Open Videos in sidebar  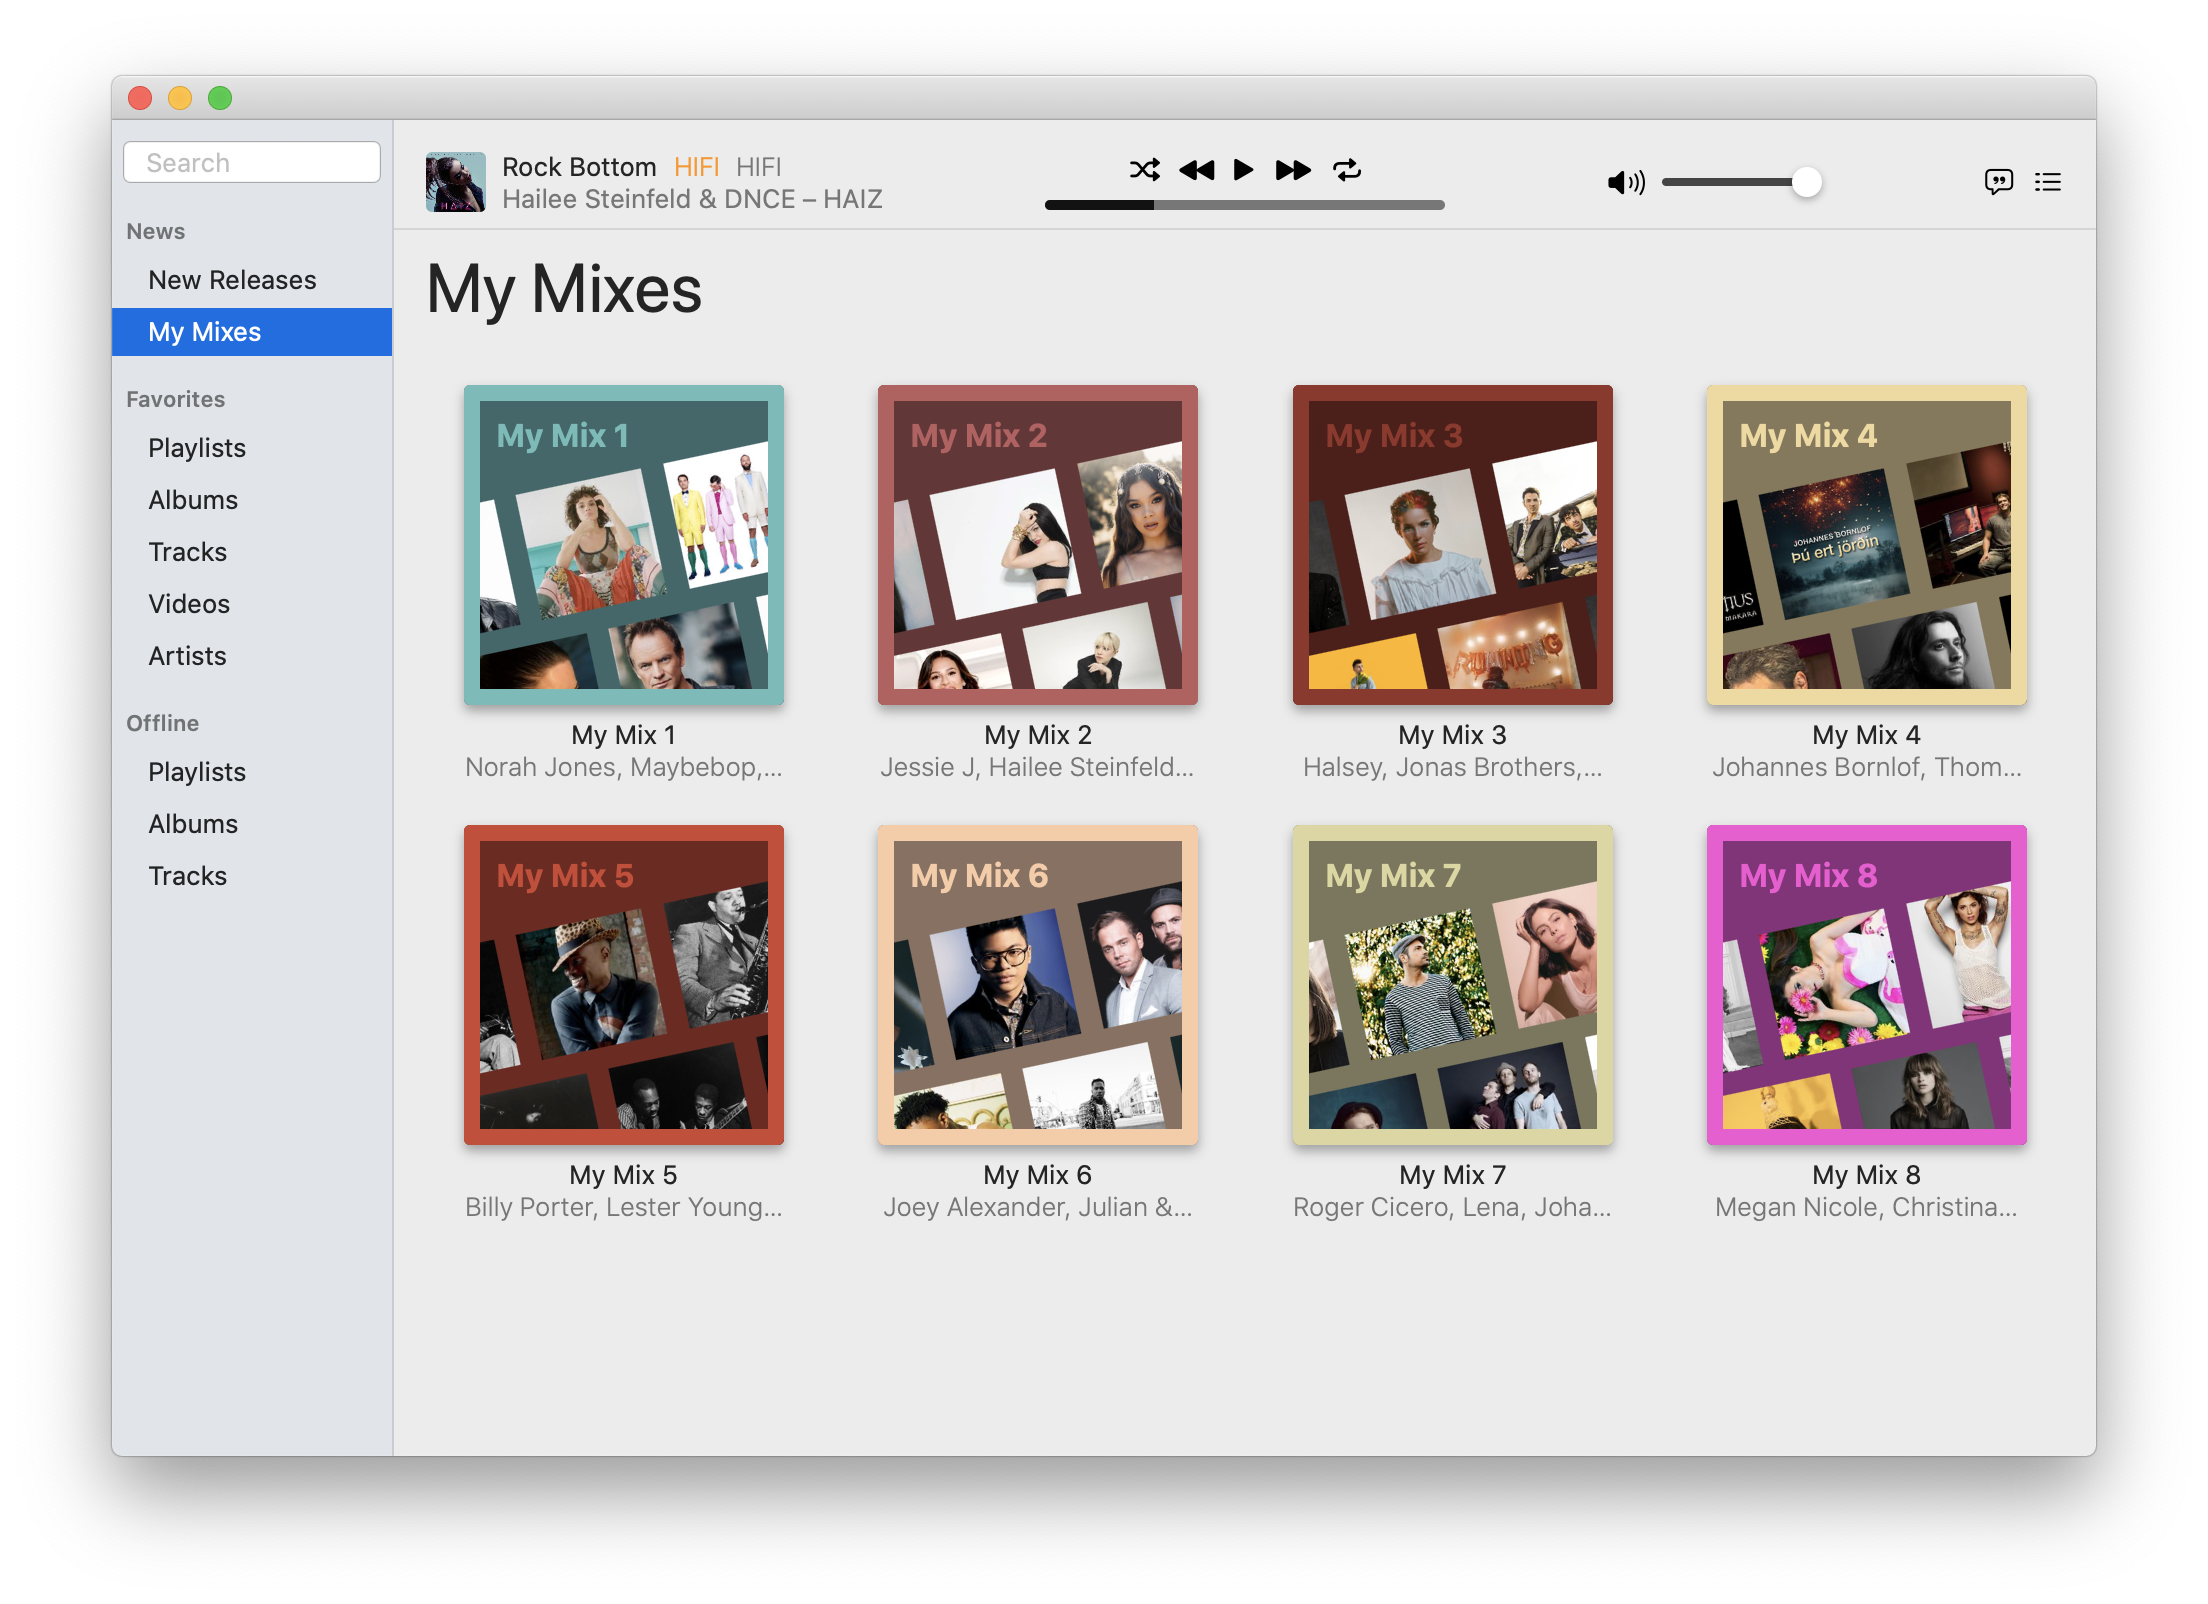click(252, 604)
